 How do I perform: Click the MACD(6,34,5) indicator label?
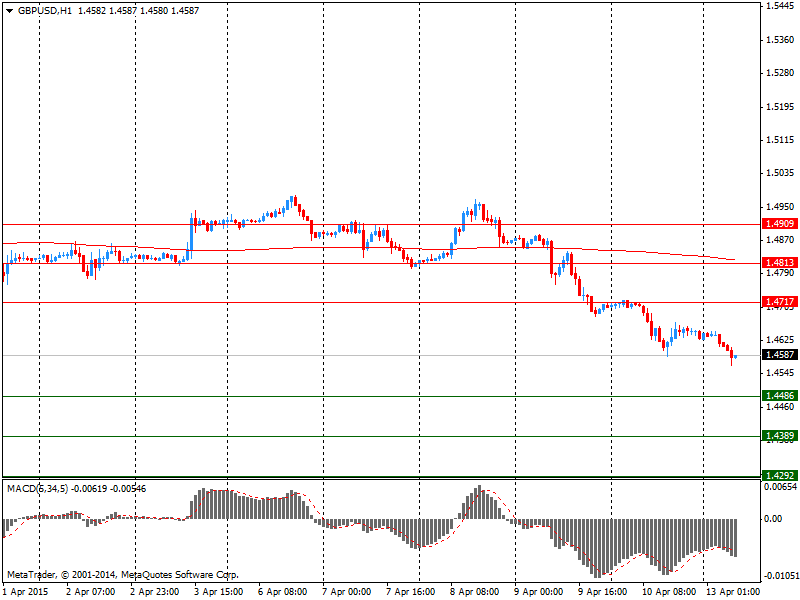point(37,489)
